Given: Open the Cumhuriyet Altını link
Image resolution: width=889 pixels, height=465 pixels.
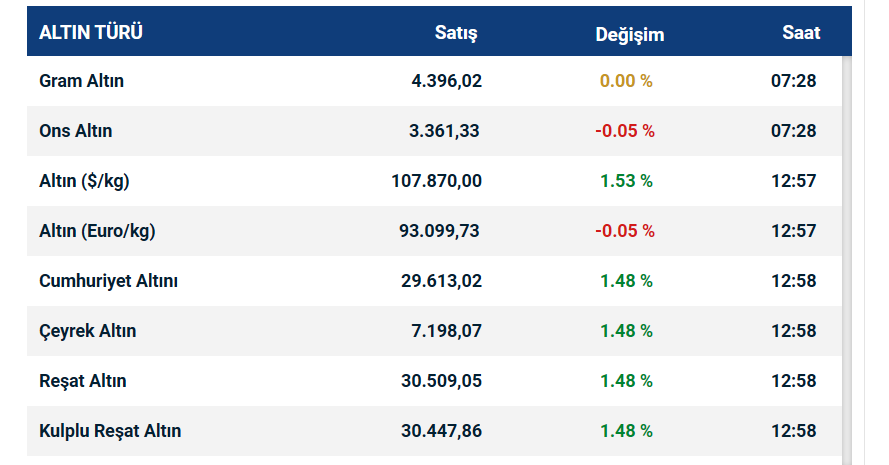Looking at the screenshot, I should tap(108, 281).
